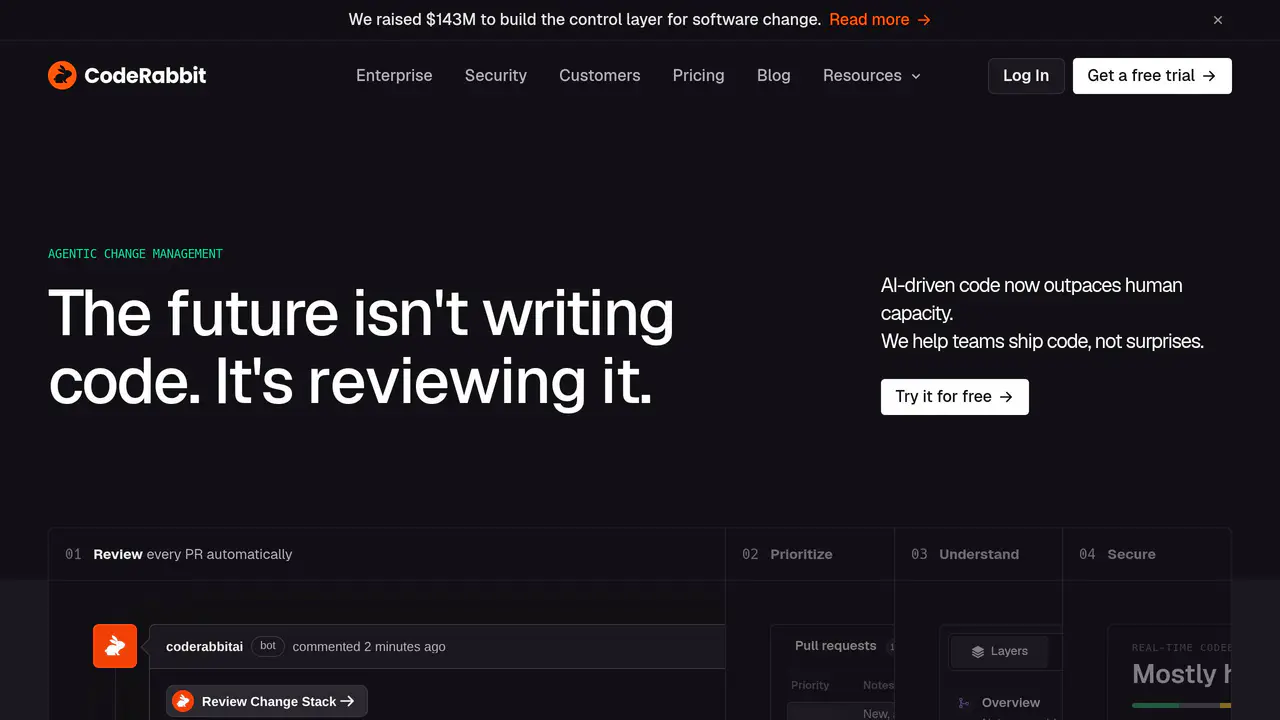Screen dimensions: 1280x720
Task: Switch to the 04 Secure tab
Action: tap(1146, 554)
